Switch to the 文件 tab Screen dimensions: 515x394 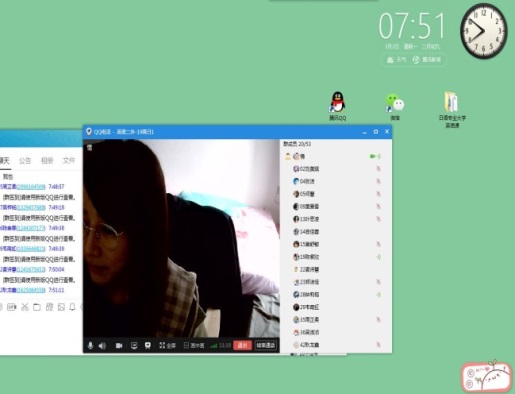[x=69, y=161]
